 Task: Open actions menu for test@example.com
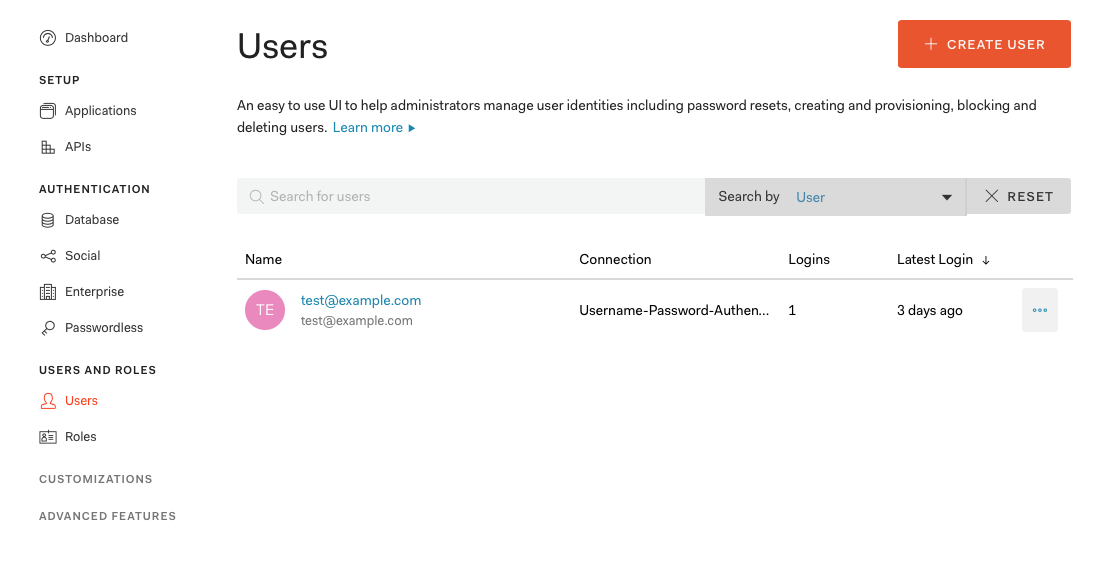[x=1039, y=310]
